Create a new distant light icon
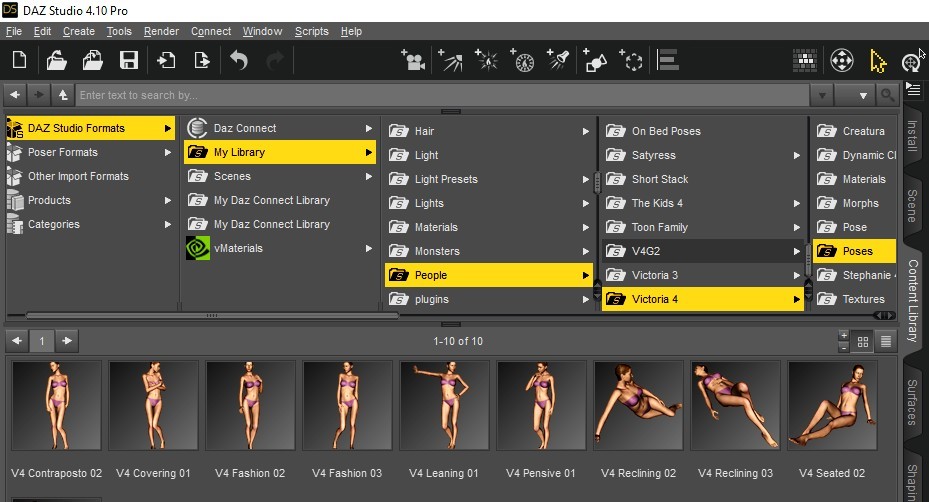 (450, 60)
